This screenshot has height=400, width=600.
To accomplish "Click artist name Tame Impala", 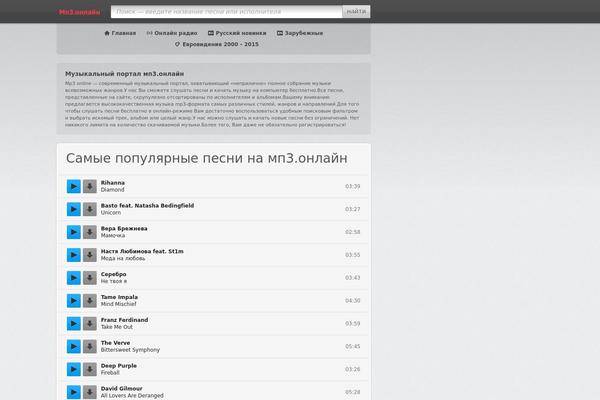I will tap(119, 297).
